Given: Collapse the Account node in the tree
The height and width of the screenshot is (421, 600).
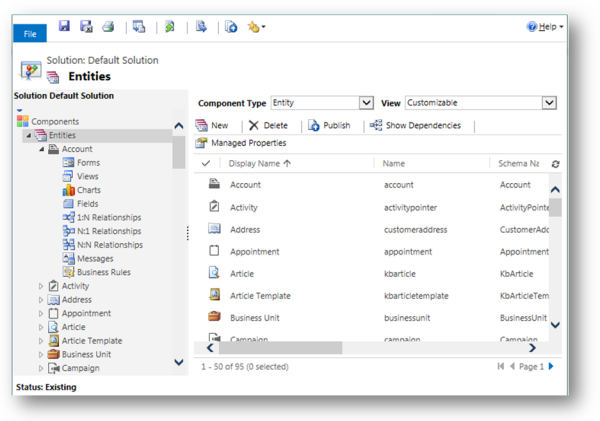Looking at the screenshot, I should point(41,149).
